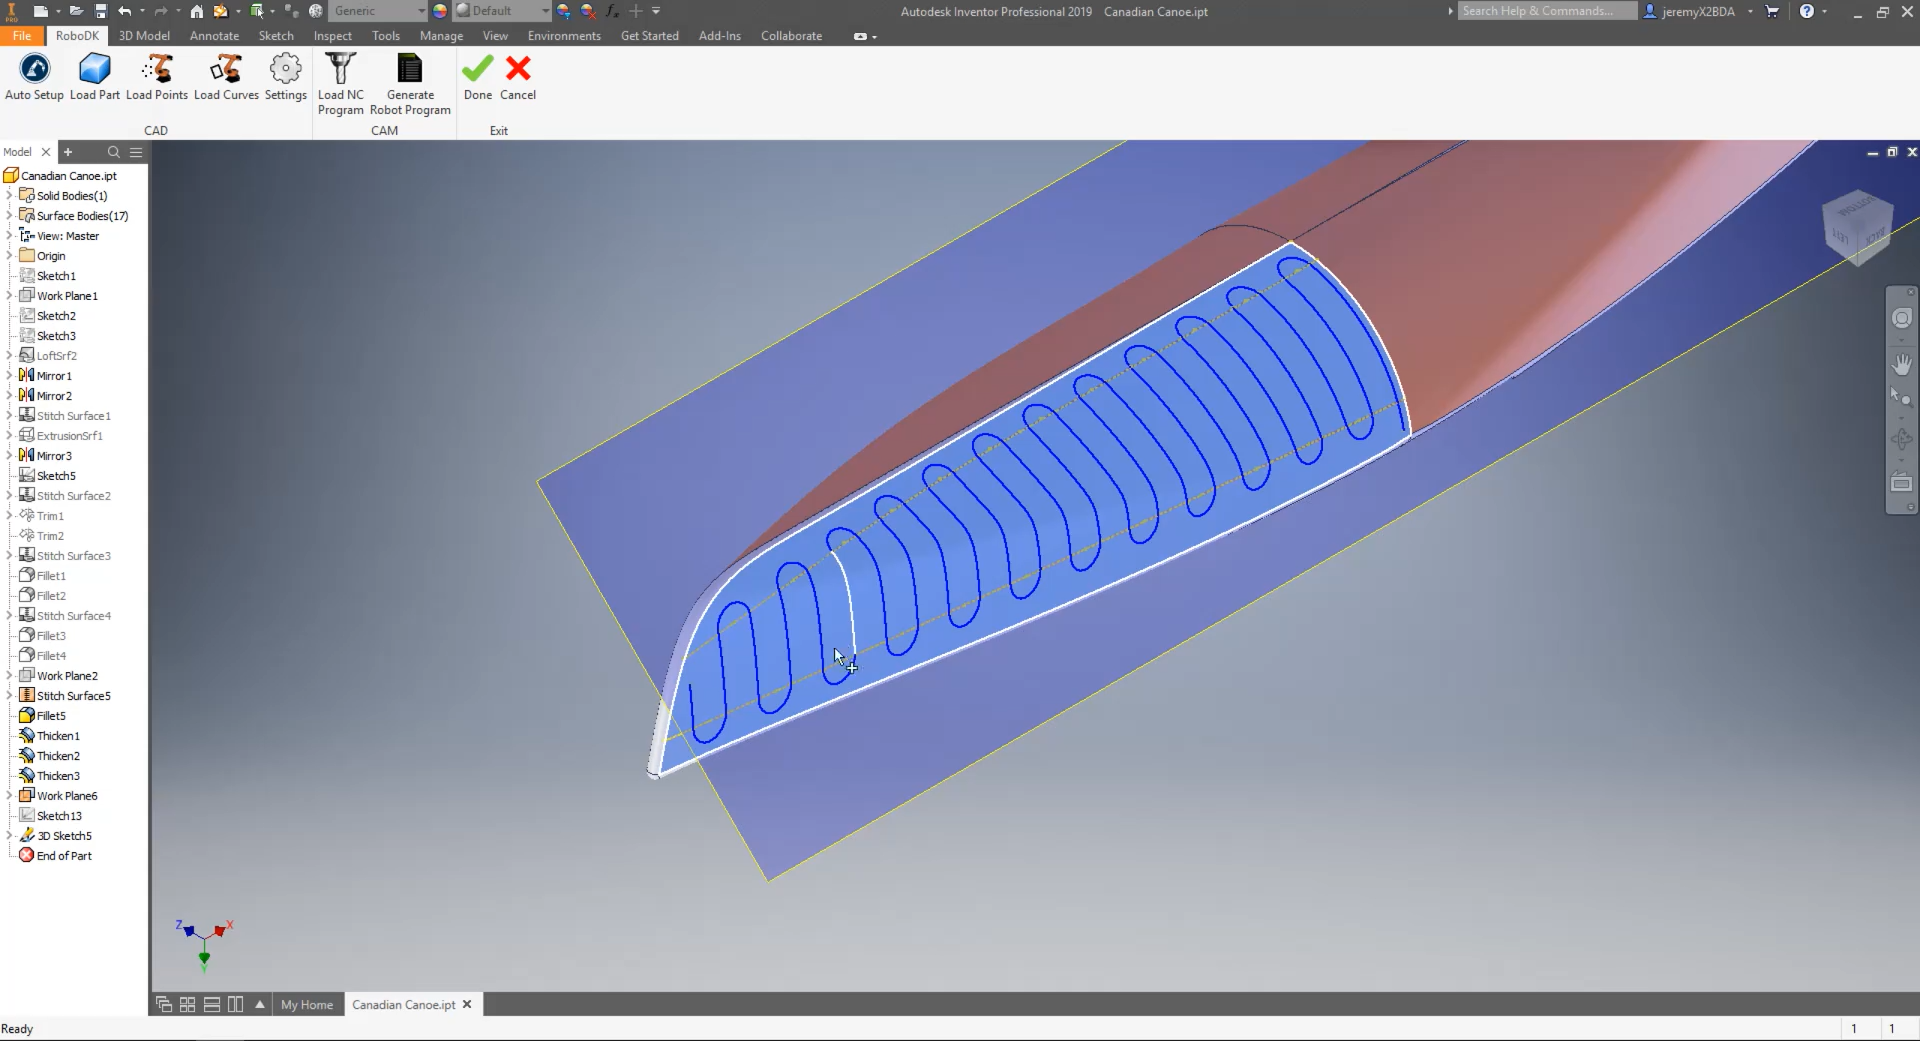
Task: Select the Pan hand tool in navigation bar
Action: (x=1901, y=364)
